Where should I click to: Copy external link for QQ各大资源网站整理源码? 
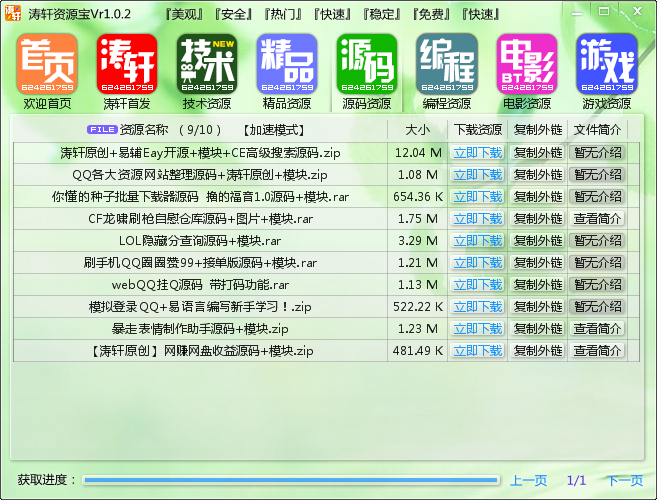point(538,175)
